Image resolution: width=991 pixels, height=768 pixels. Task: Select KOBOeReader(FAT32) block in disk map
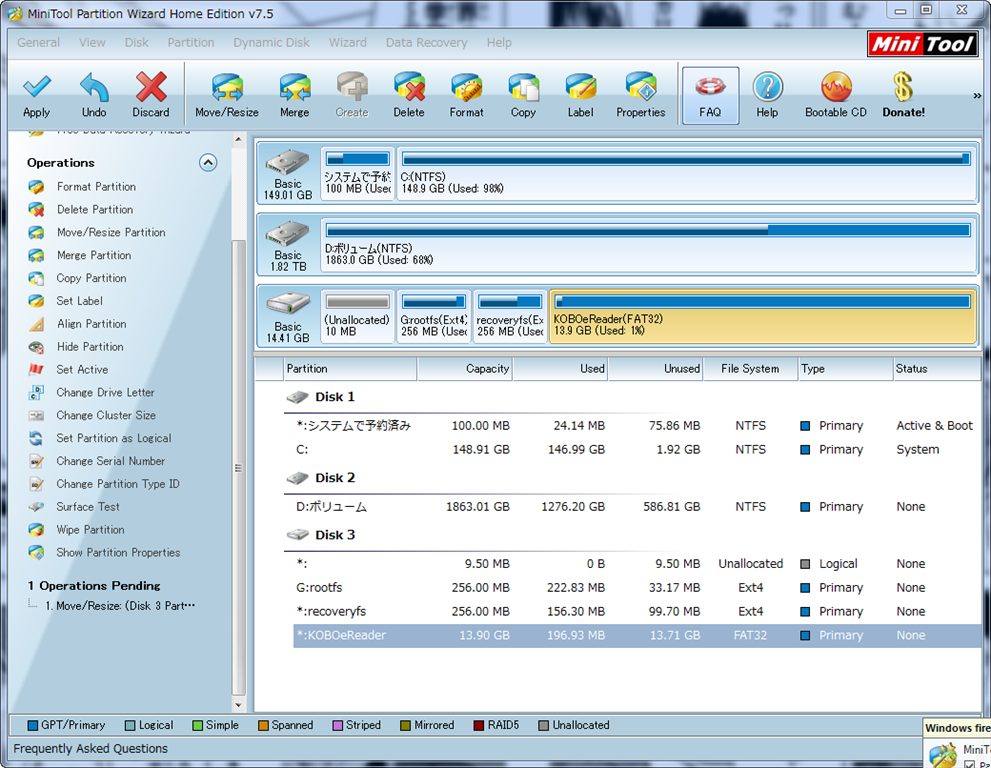click(763, 317)
